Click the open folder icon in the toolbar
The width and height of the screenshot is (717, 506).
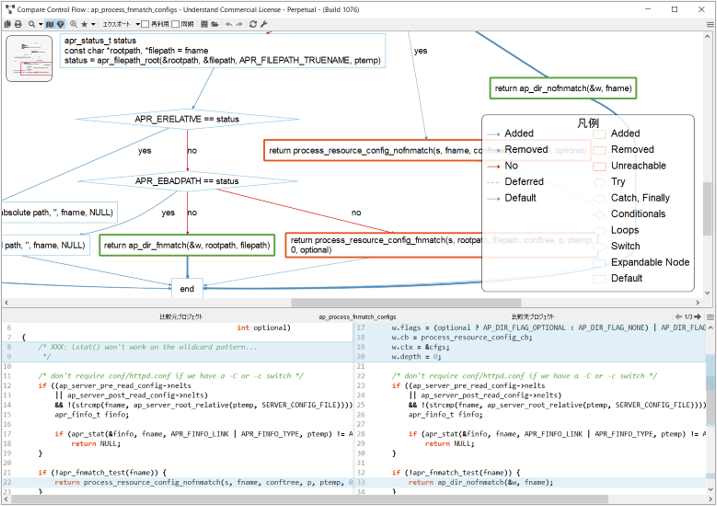215,24
